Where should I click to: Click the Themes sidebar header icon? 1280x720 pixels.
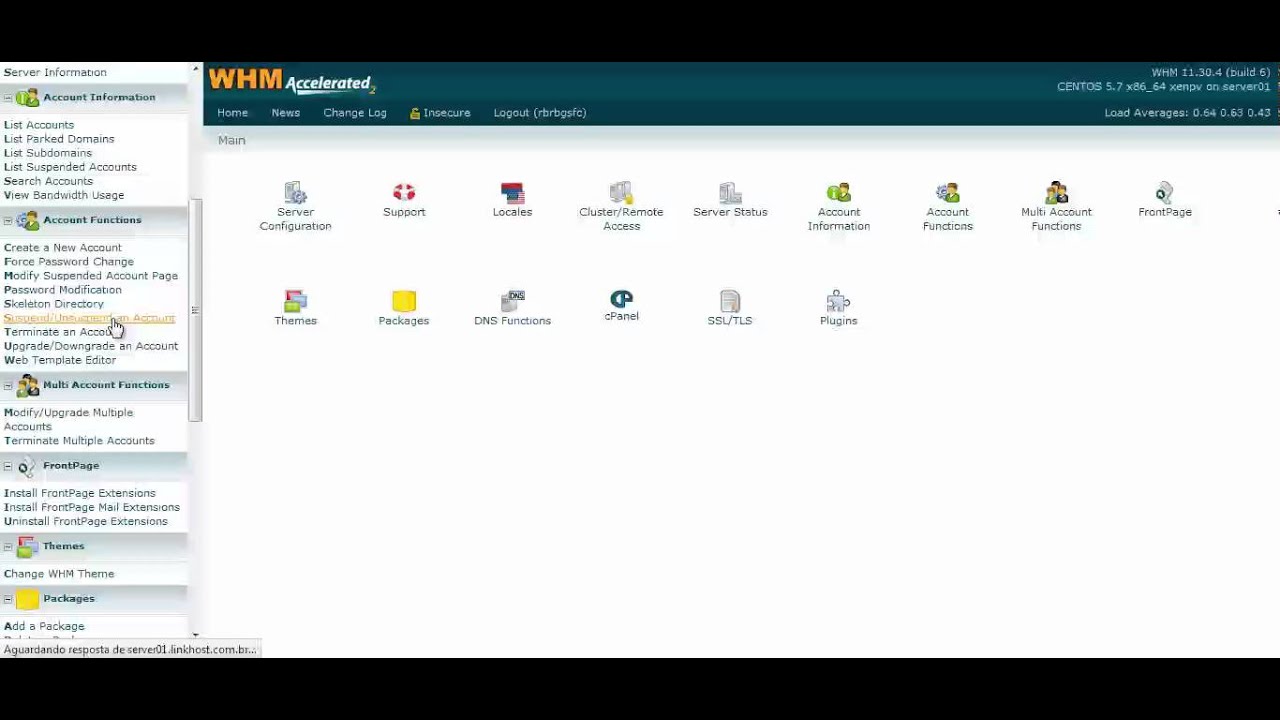tap(27, 546)
